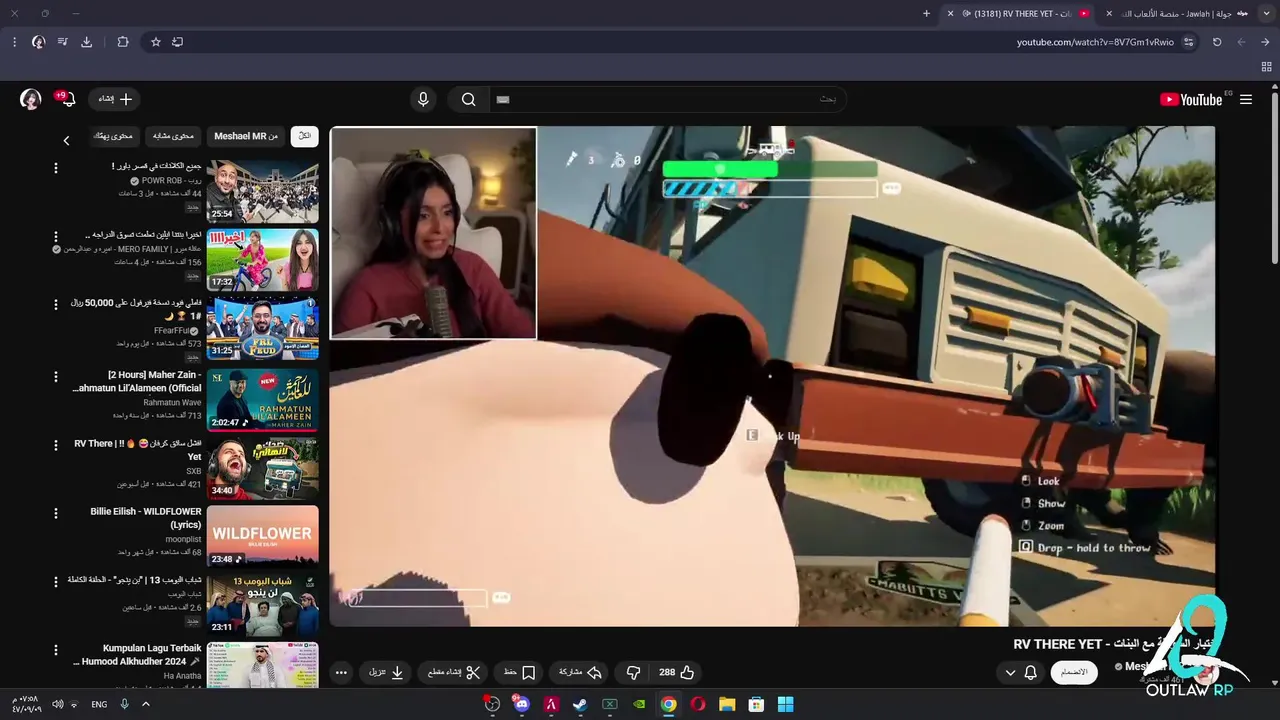Open Family Feud video thumbnail 31:25
The image size is (1280, 720).
coord(263,328)
